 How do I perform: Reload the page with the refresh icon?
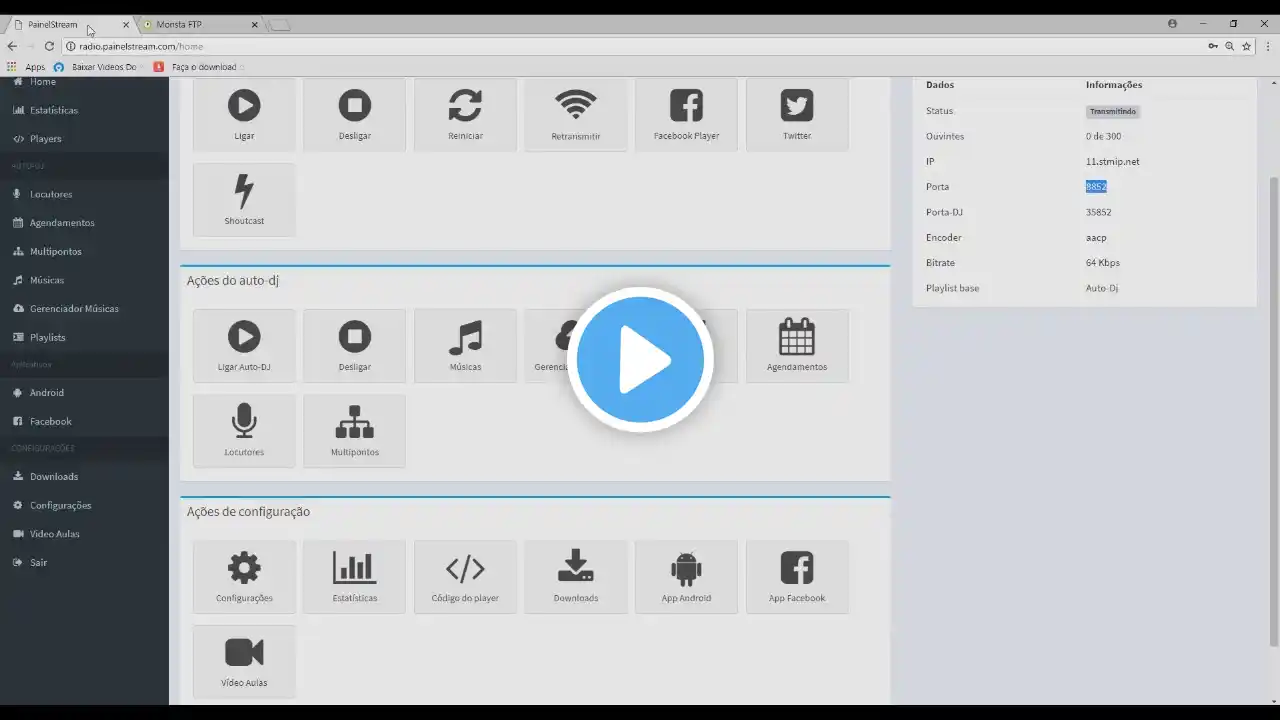pyautogui.click(x=49, y=46)
